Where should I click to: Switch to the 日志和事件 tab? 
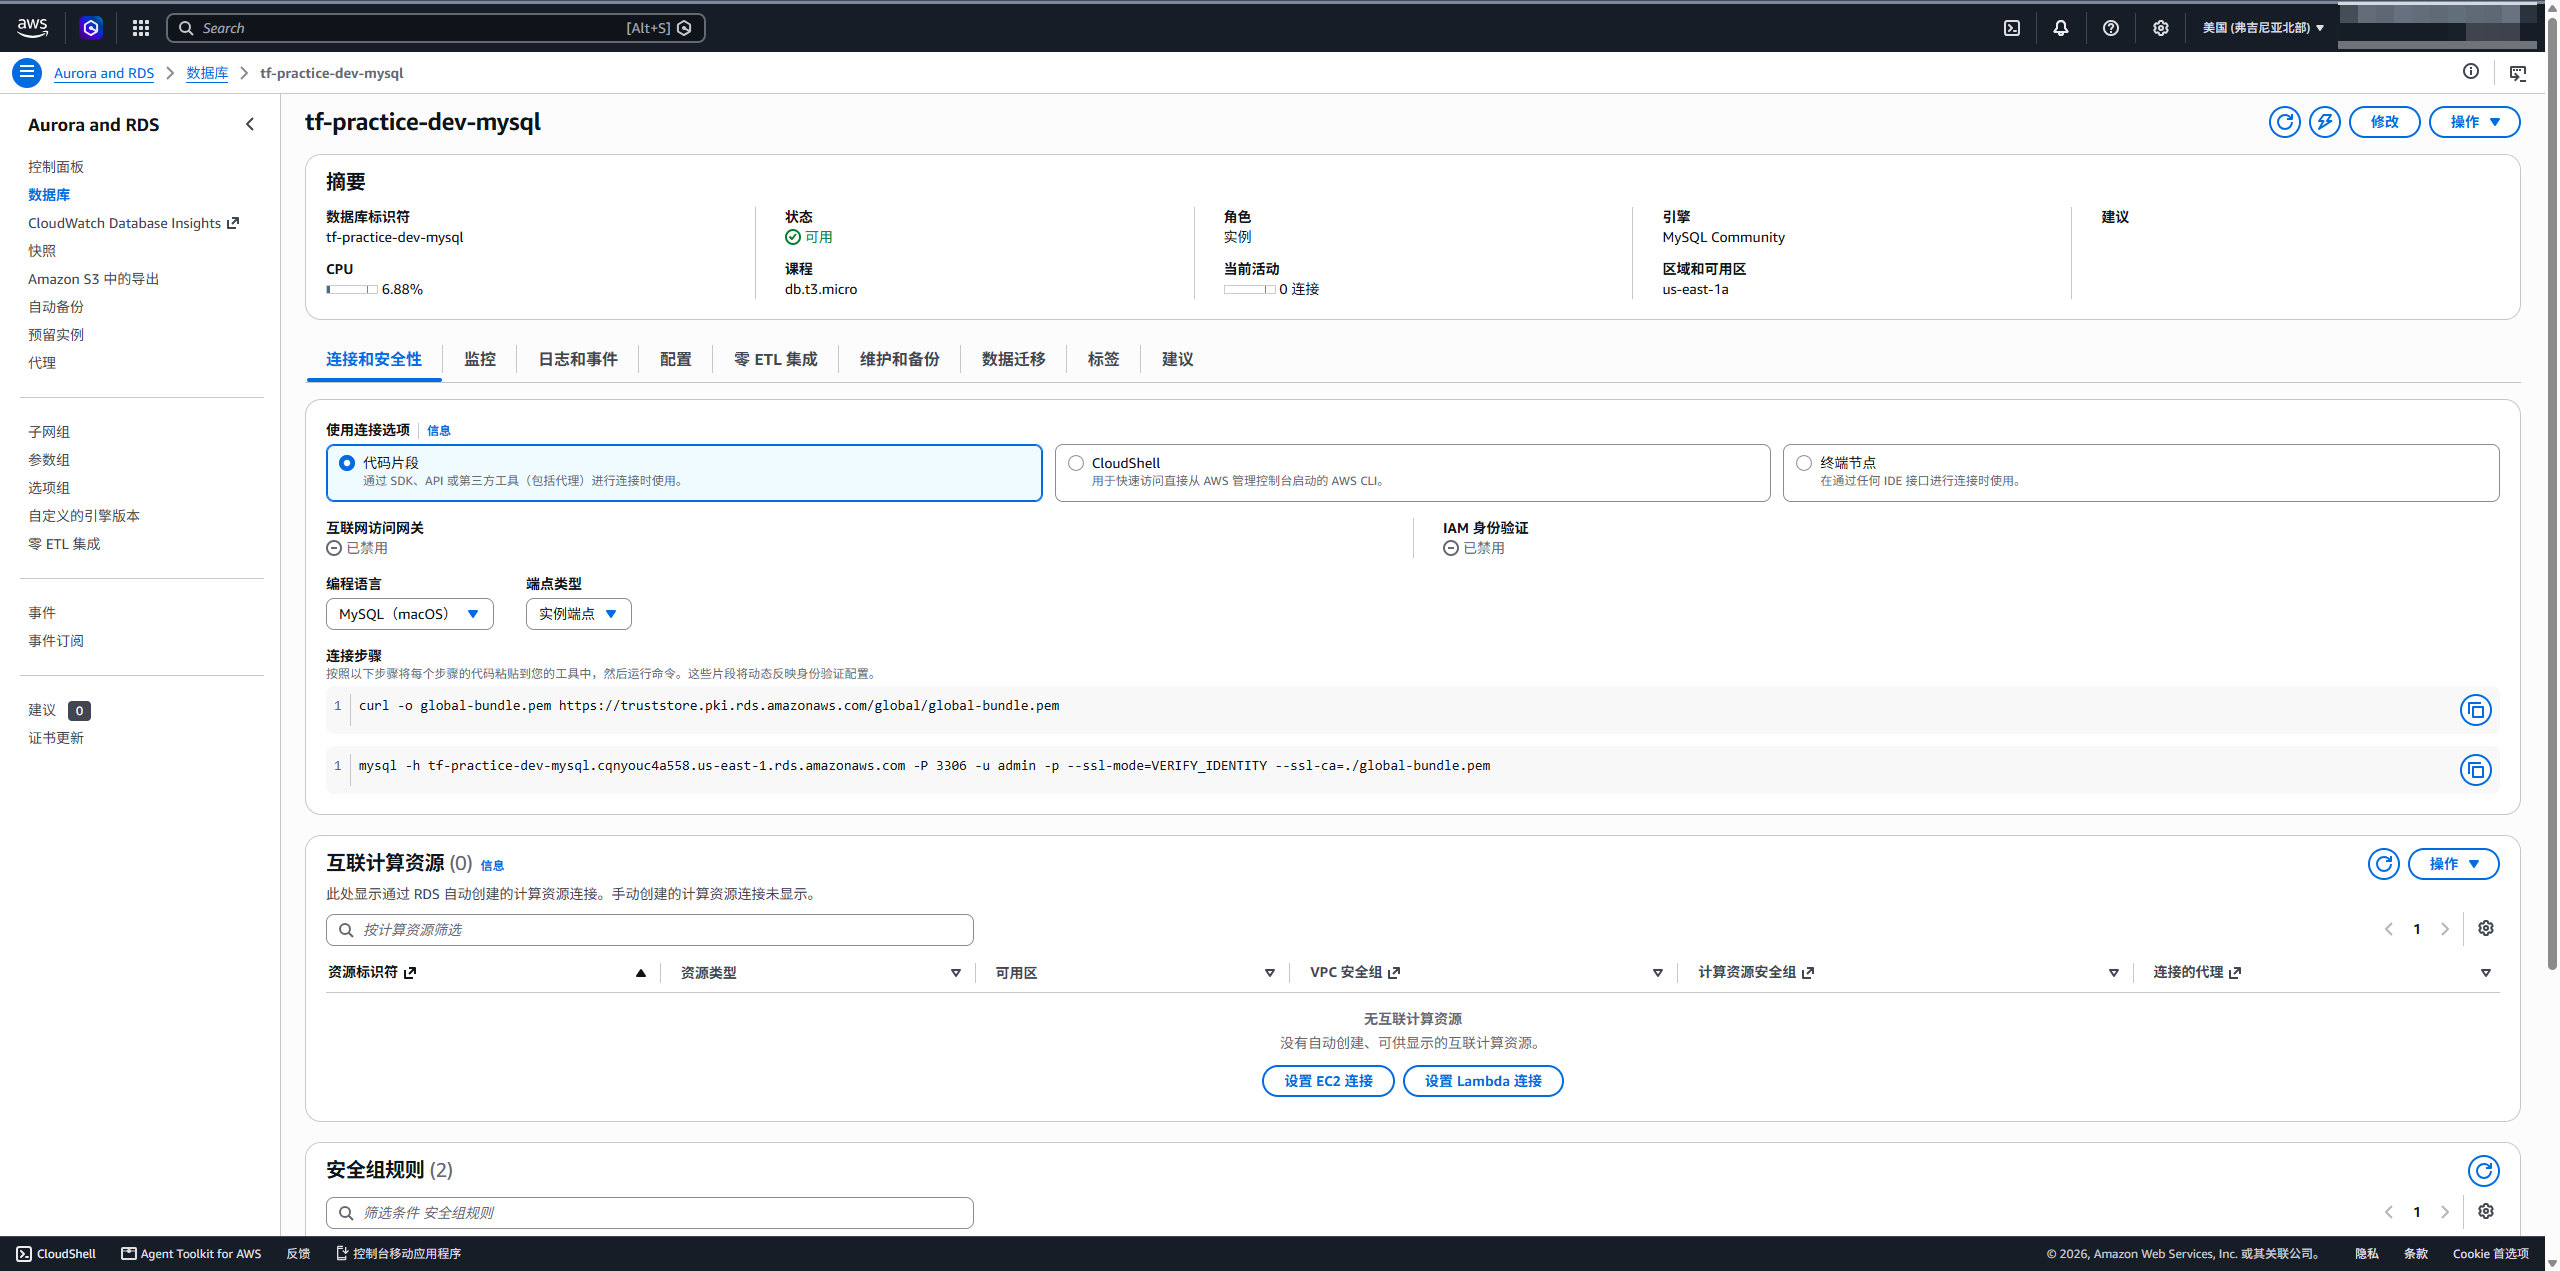click(578, 359)
